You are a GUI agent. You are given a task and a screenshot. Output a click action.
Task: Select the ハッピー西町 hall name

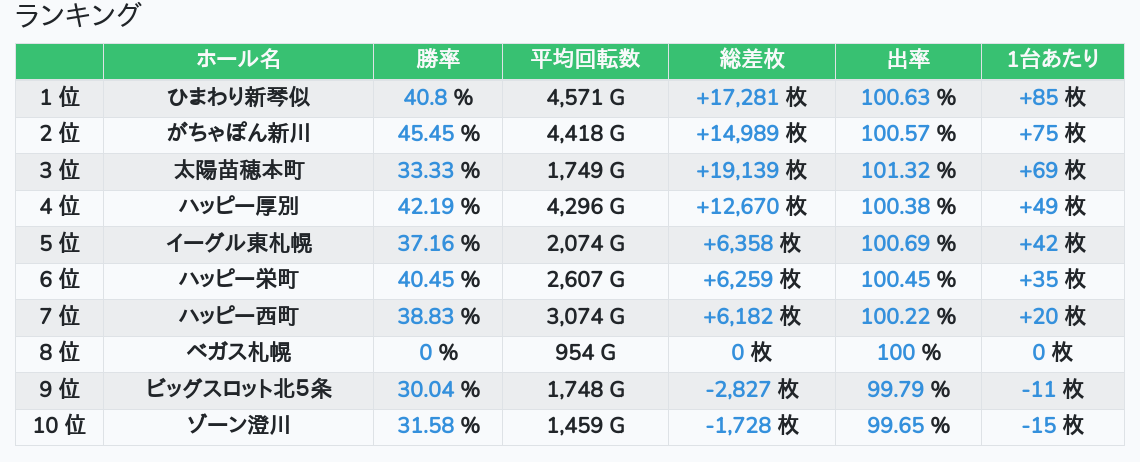(x=238, y=316)
